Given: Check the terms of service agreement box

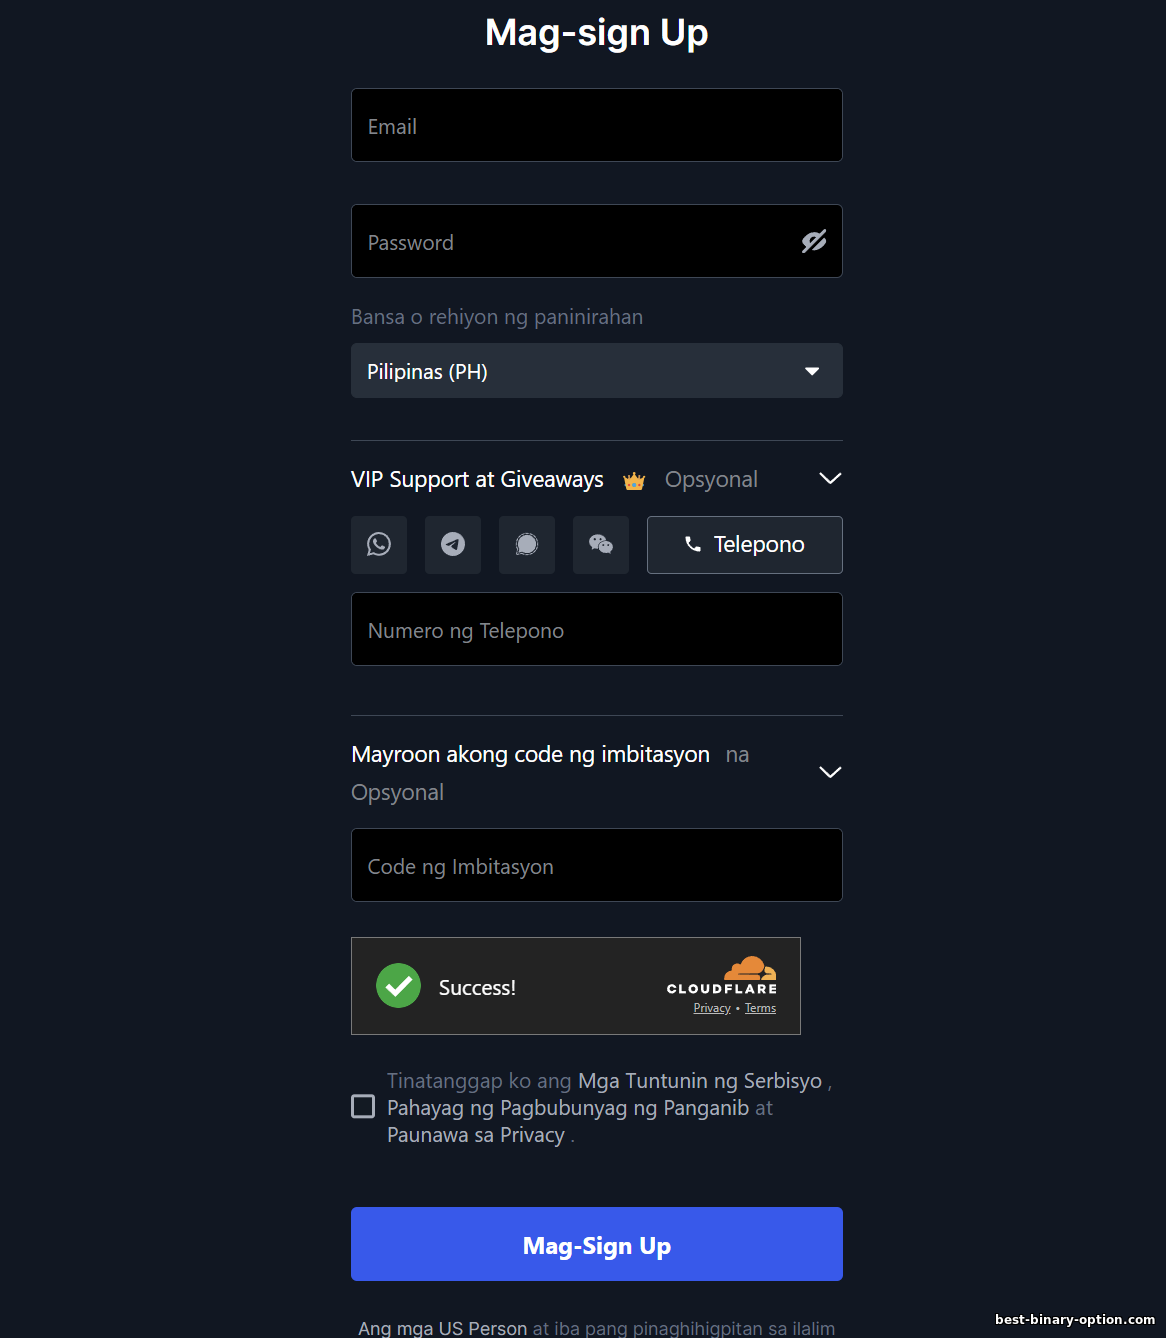Looking at the screenshot, I should [363, 1106].
